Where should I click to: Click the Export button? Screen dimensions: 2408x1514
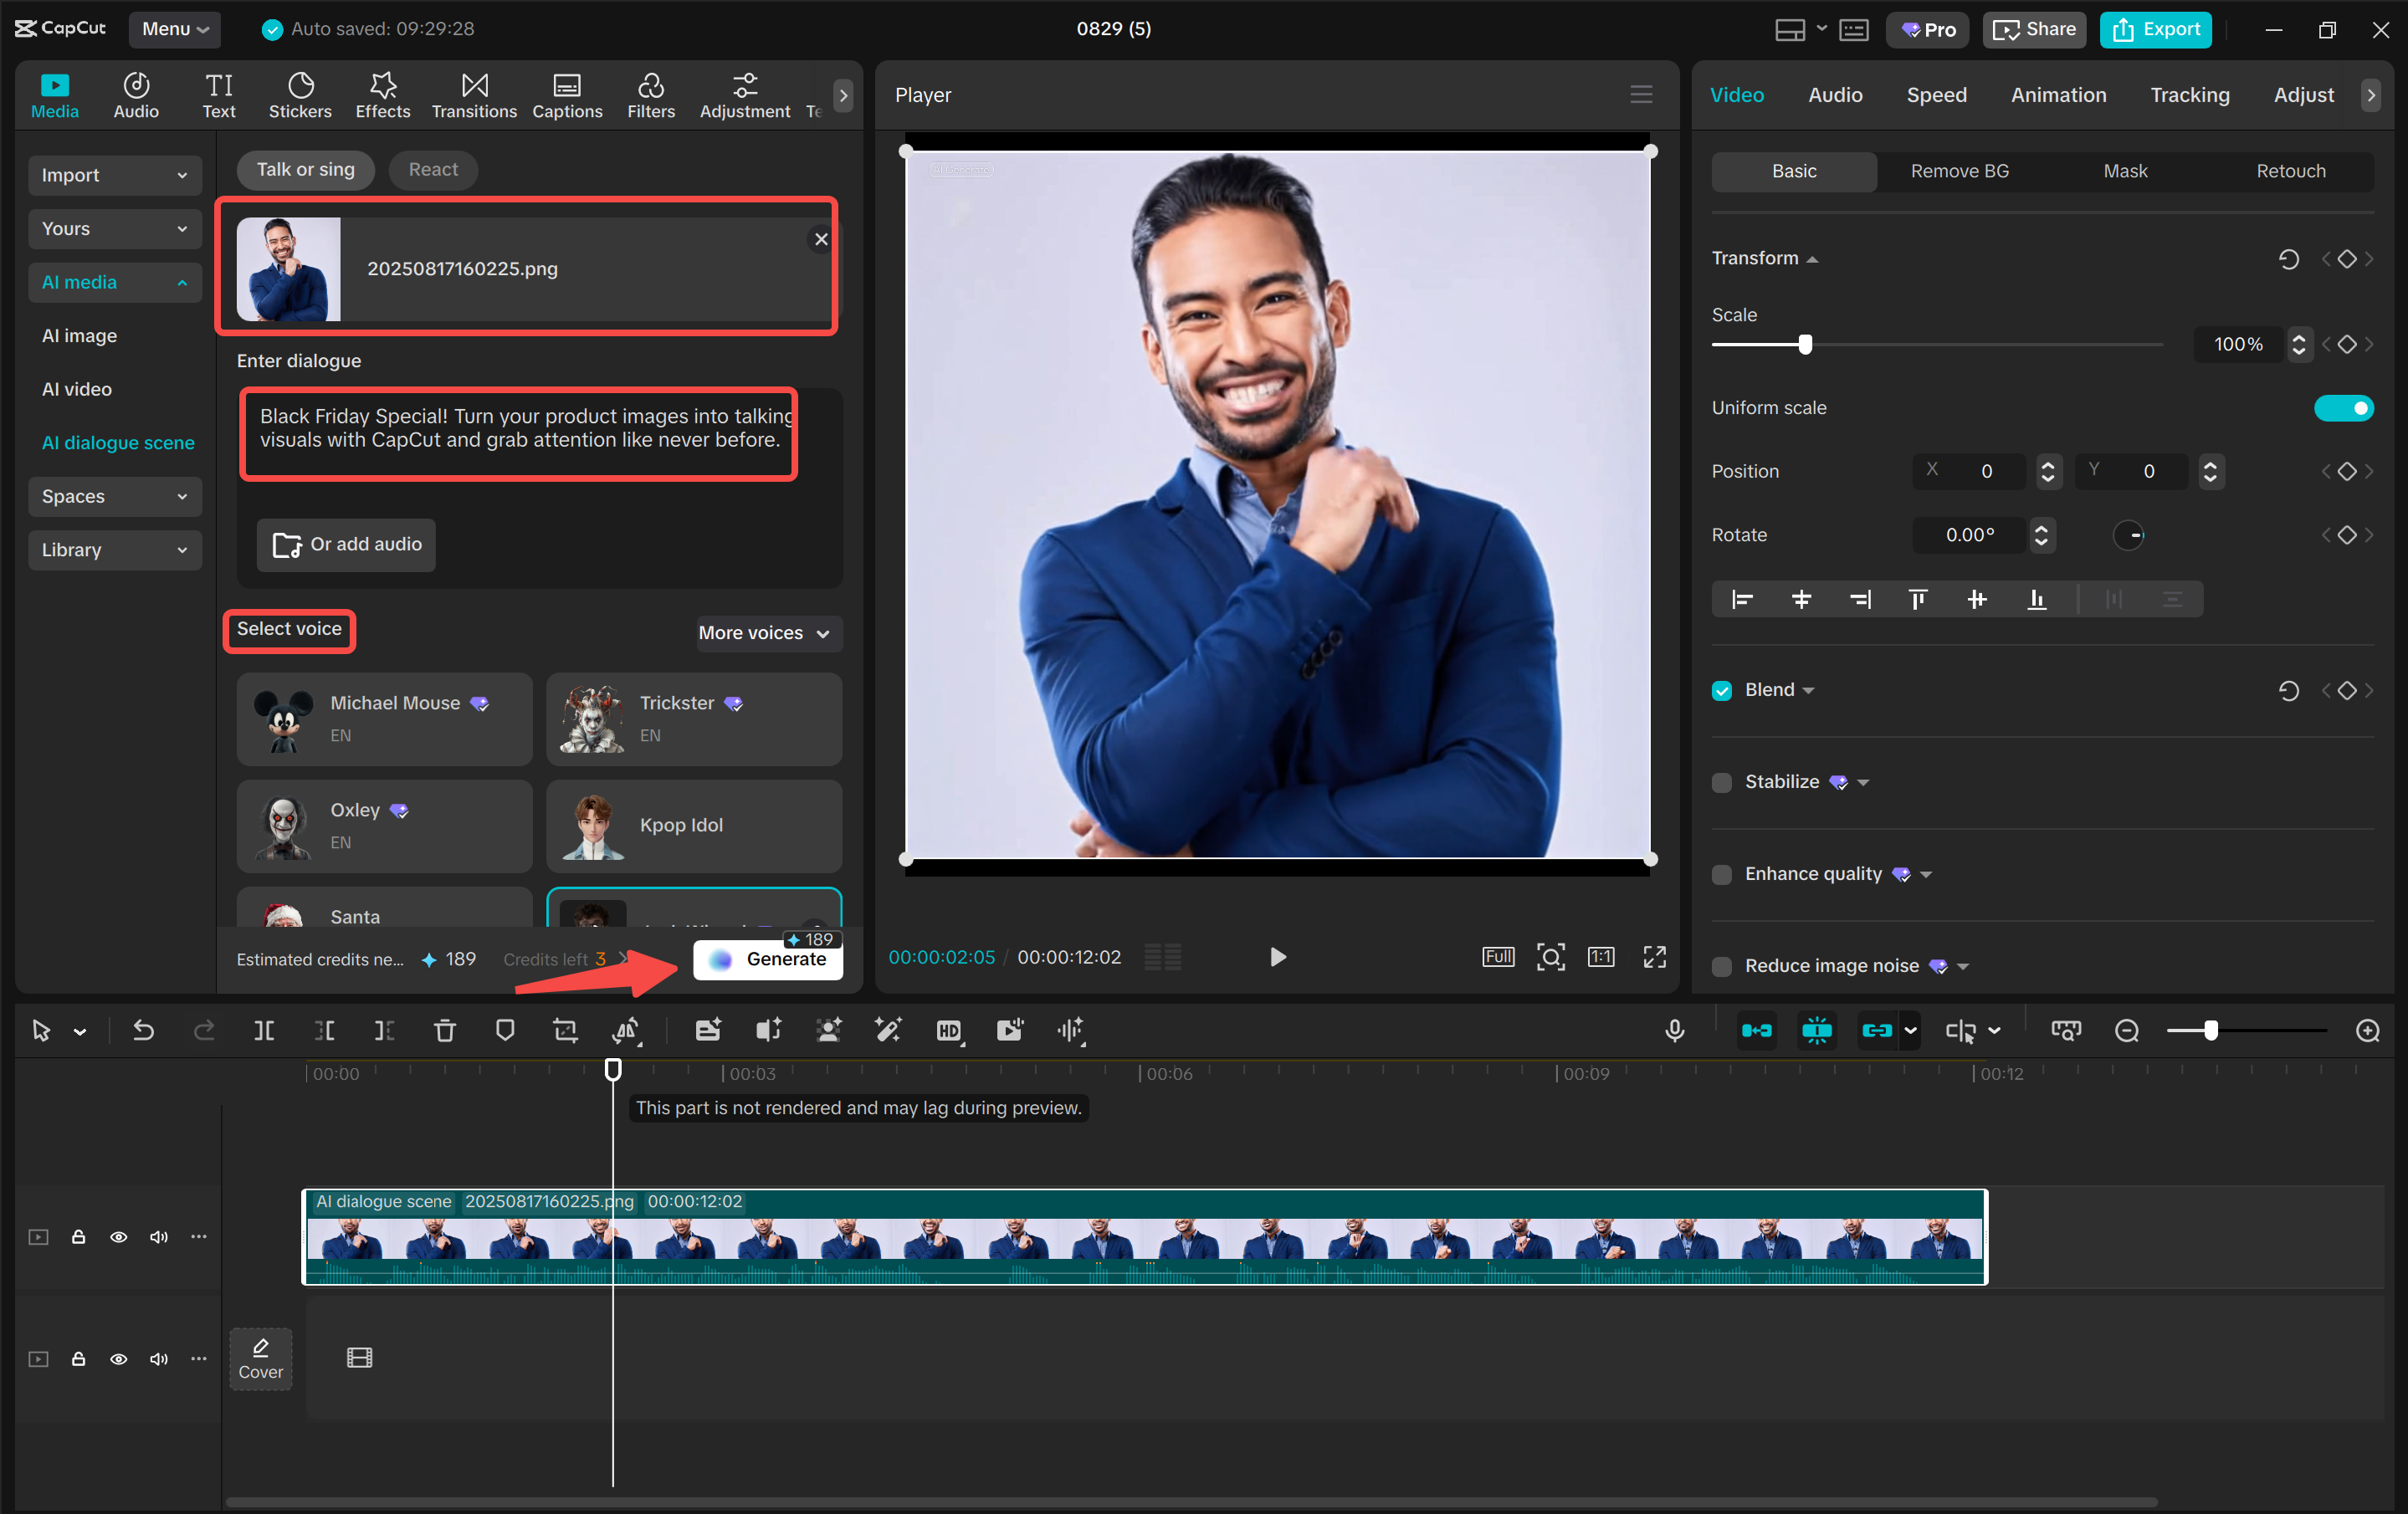[x=2156, y=29]
